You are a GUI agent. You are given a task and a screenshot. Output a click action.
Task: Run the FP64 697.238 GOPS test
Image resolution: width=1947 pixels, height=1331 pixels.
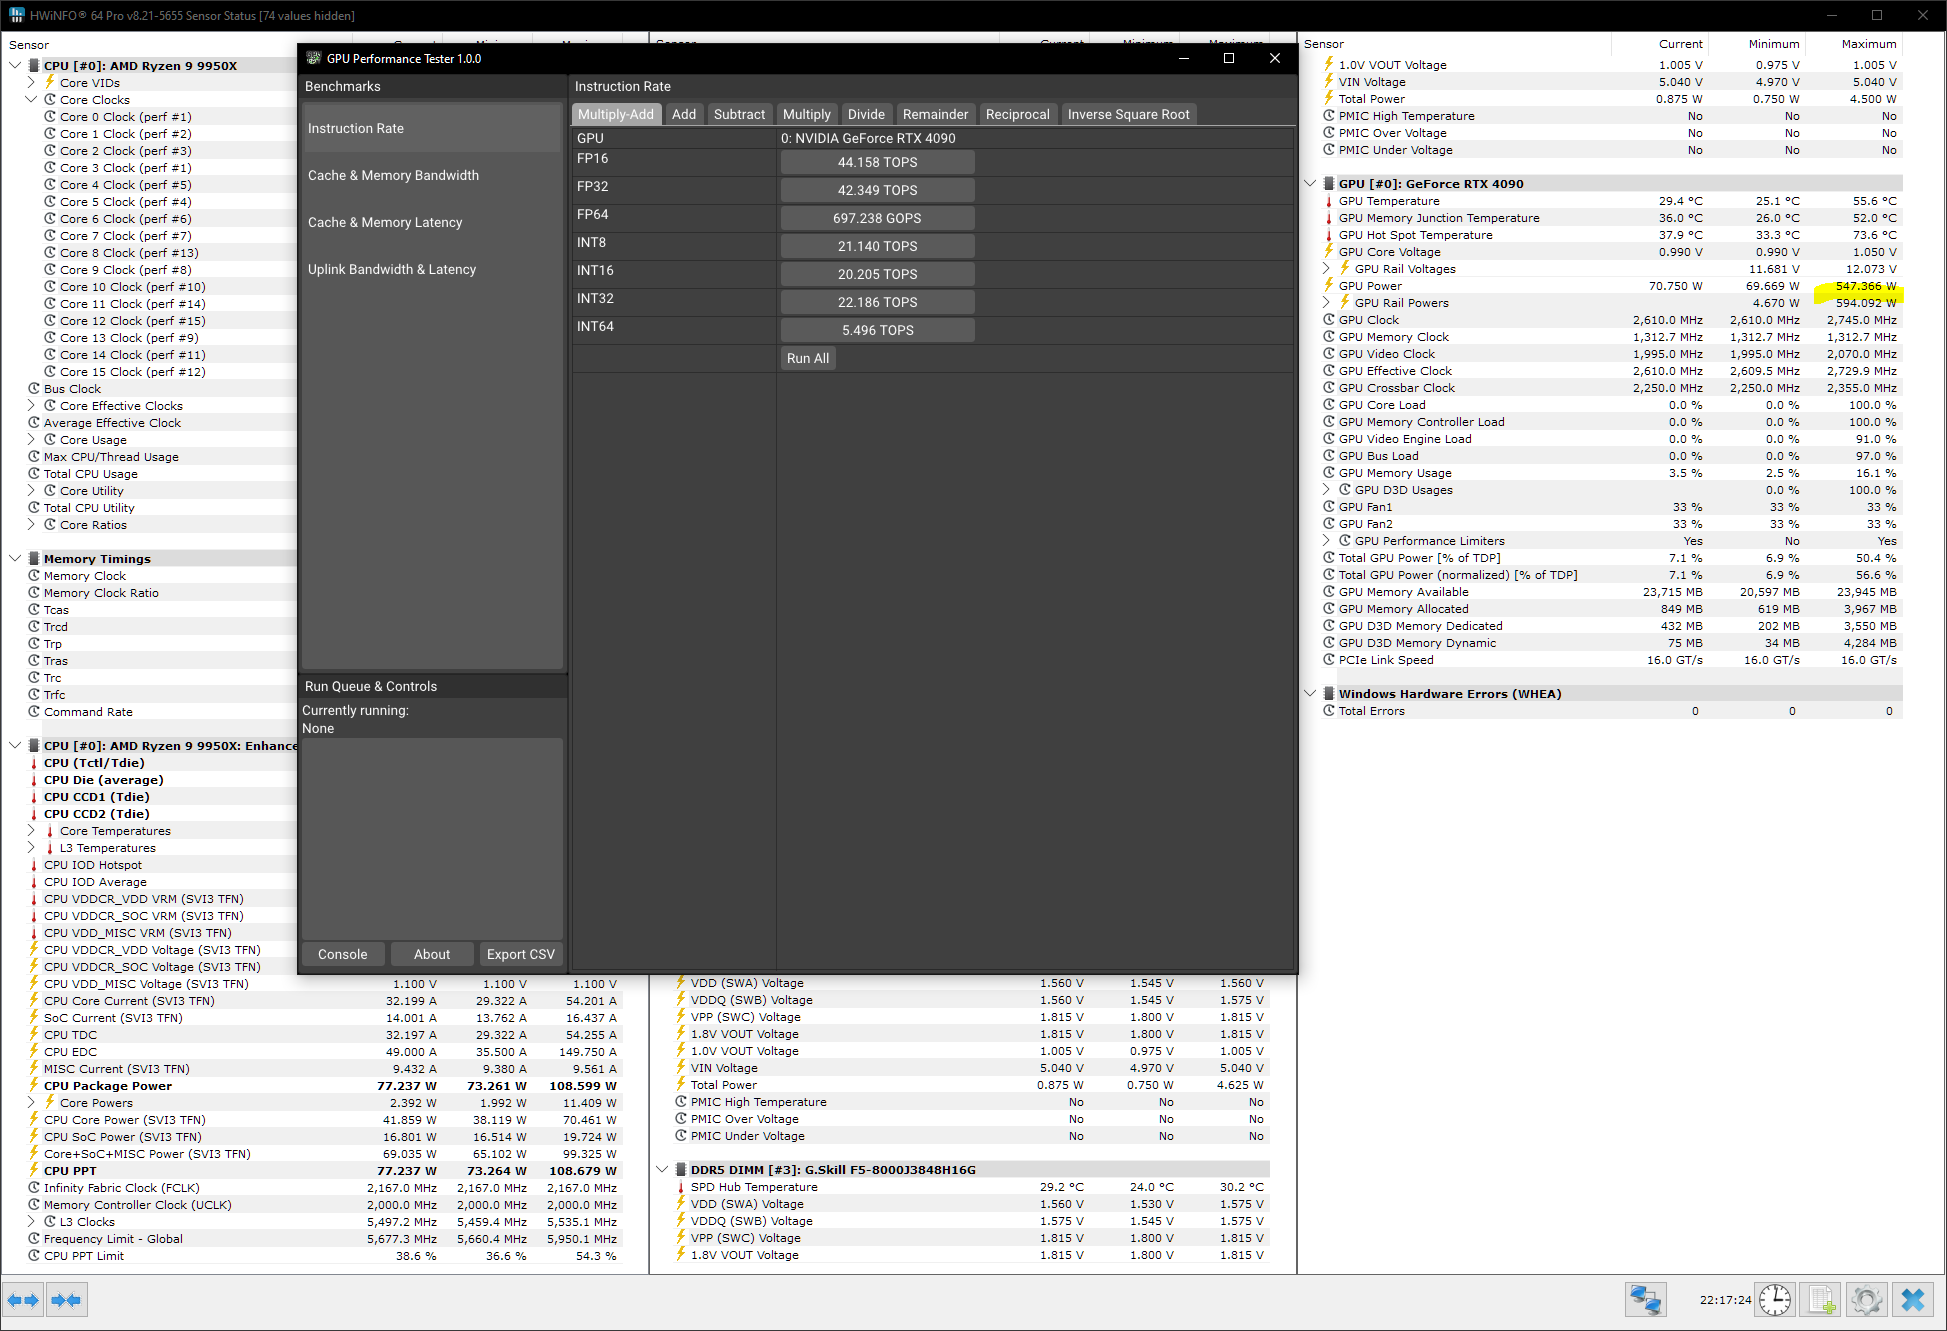(x=876, y=218)
